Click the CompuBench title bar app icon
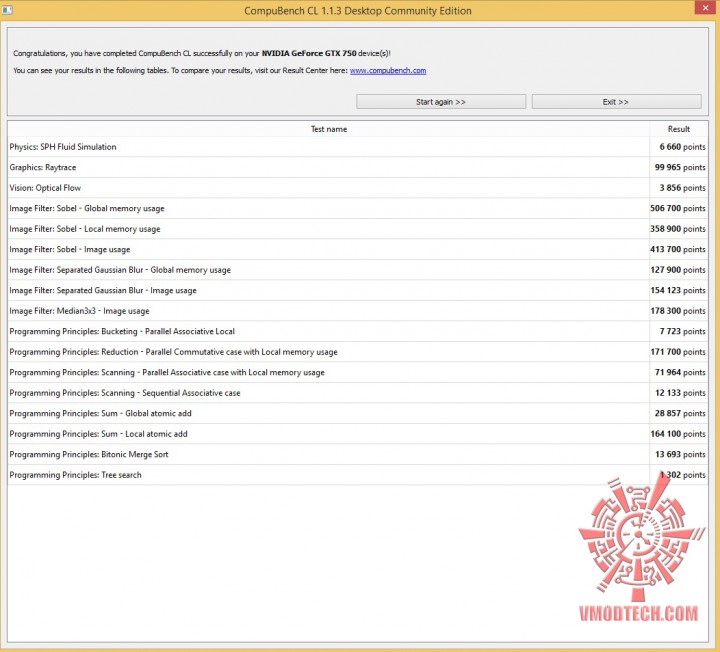This screenshot has height=652, width=720. pyautogui.click(x=7, y=10)
